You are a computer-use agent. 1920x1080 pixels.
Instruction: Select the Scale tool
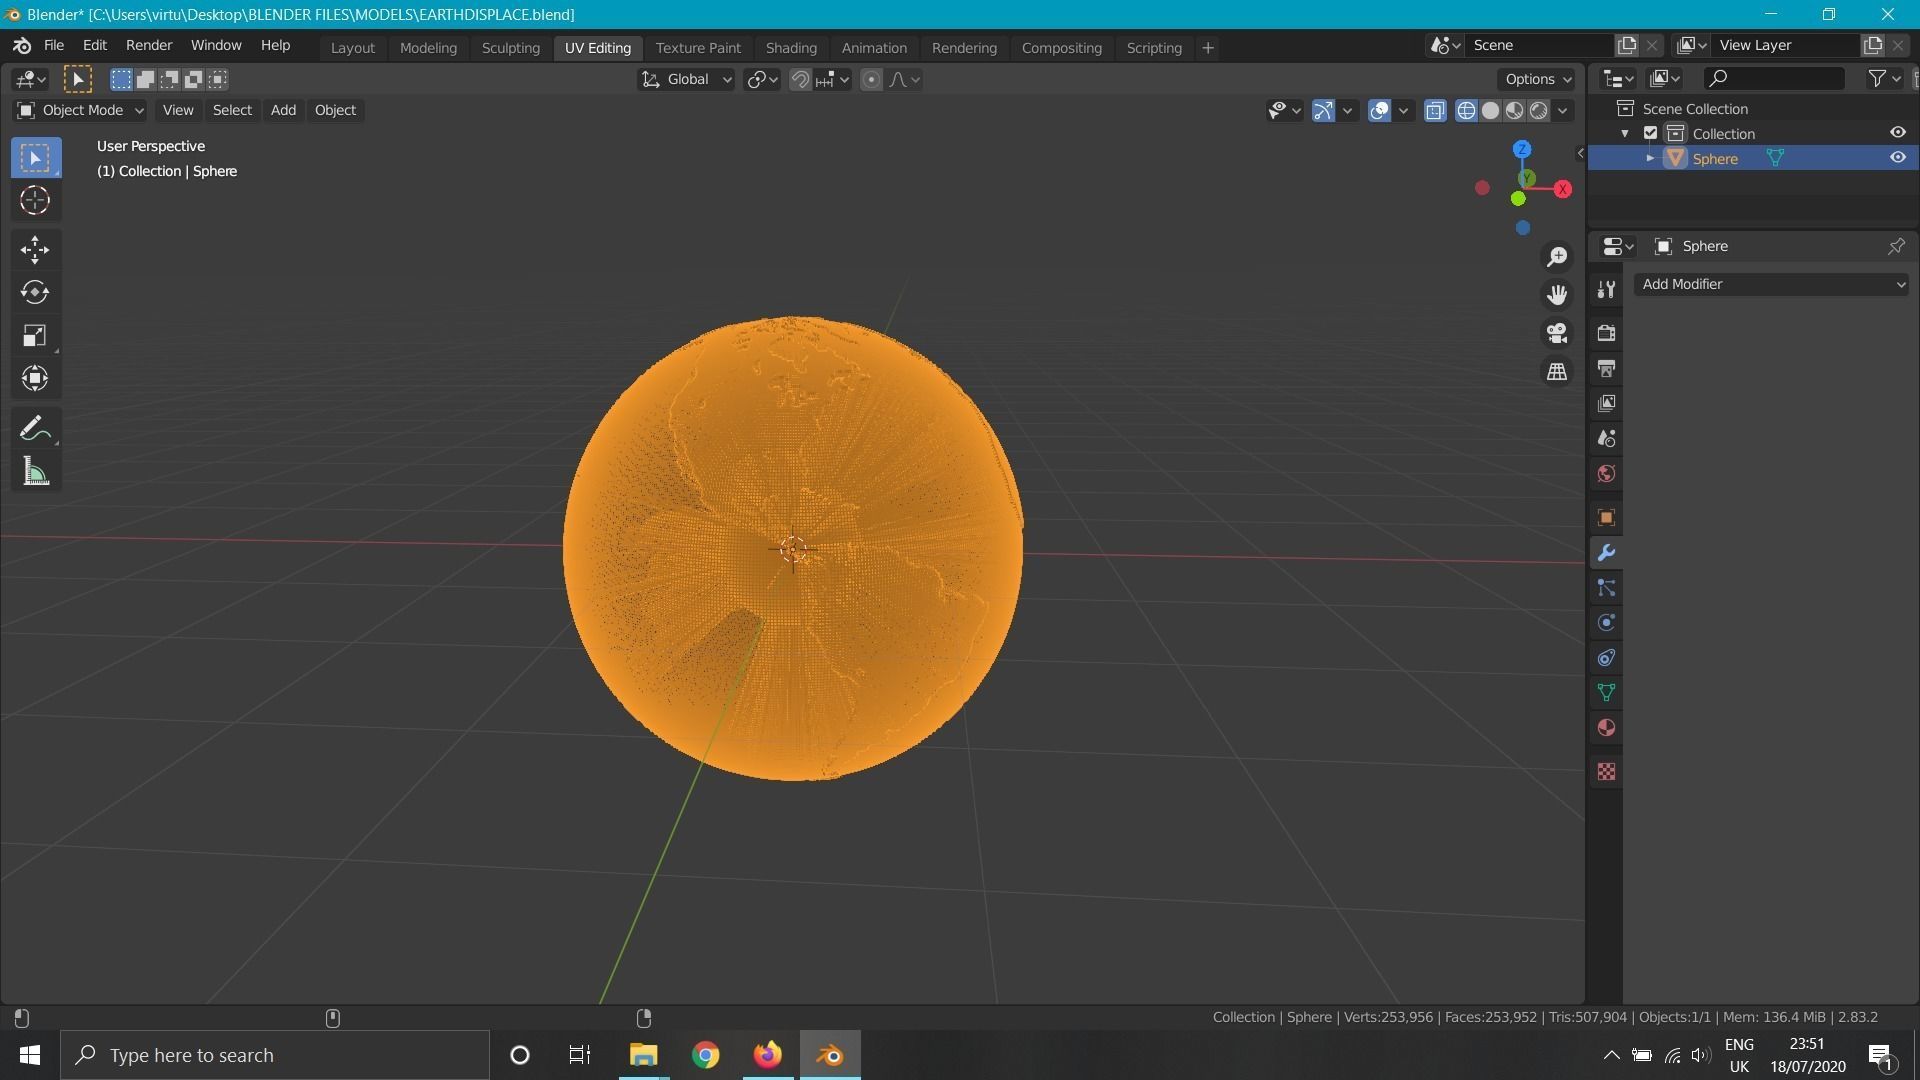click(x=35, y=335)
